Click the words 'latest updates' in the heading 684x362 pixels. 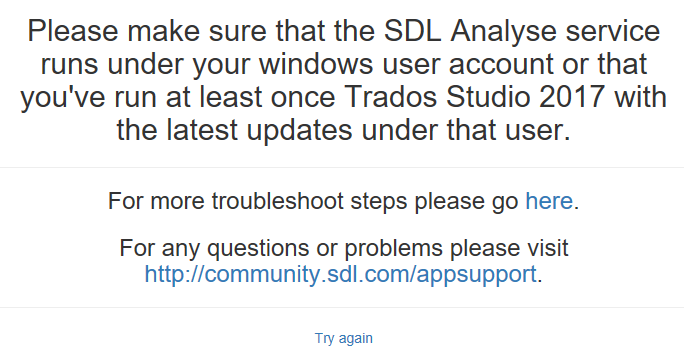(x=259, y=130)
